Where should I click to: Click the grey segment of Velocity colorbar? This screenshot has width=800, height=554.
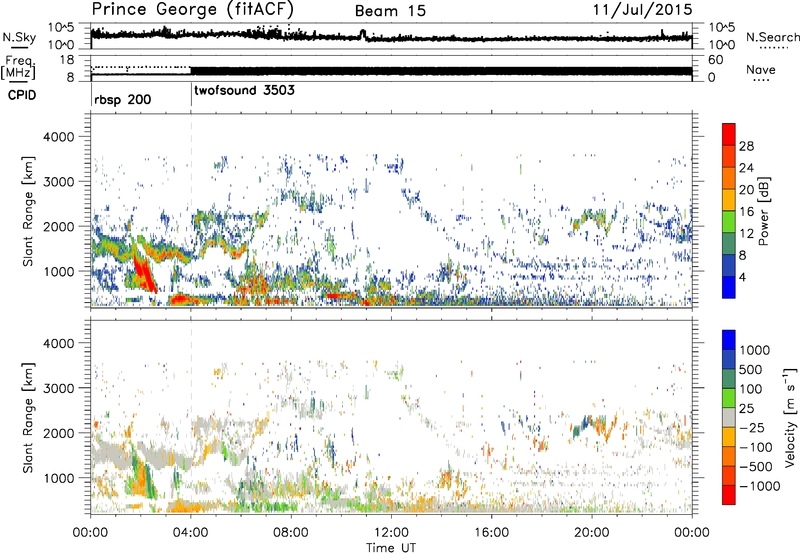tap(729, 417)
